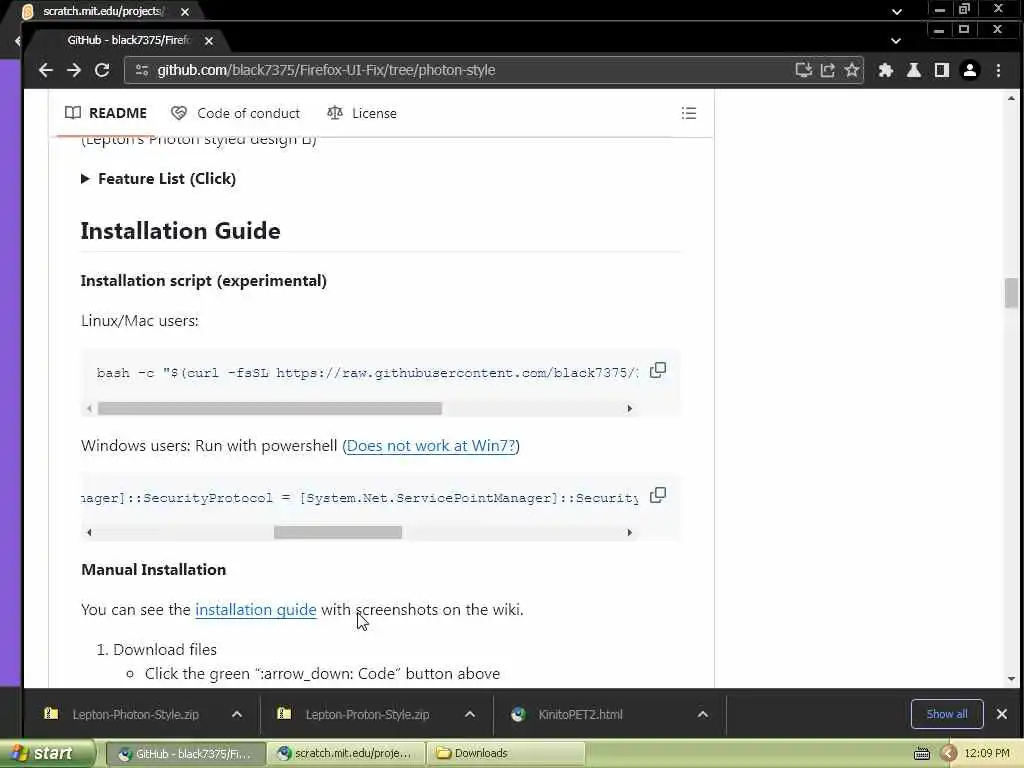
Task: Open the Extensions puzzle icon
Action: coord(886,71)
